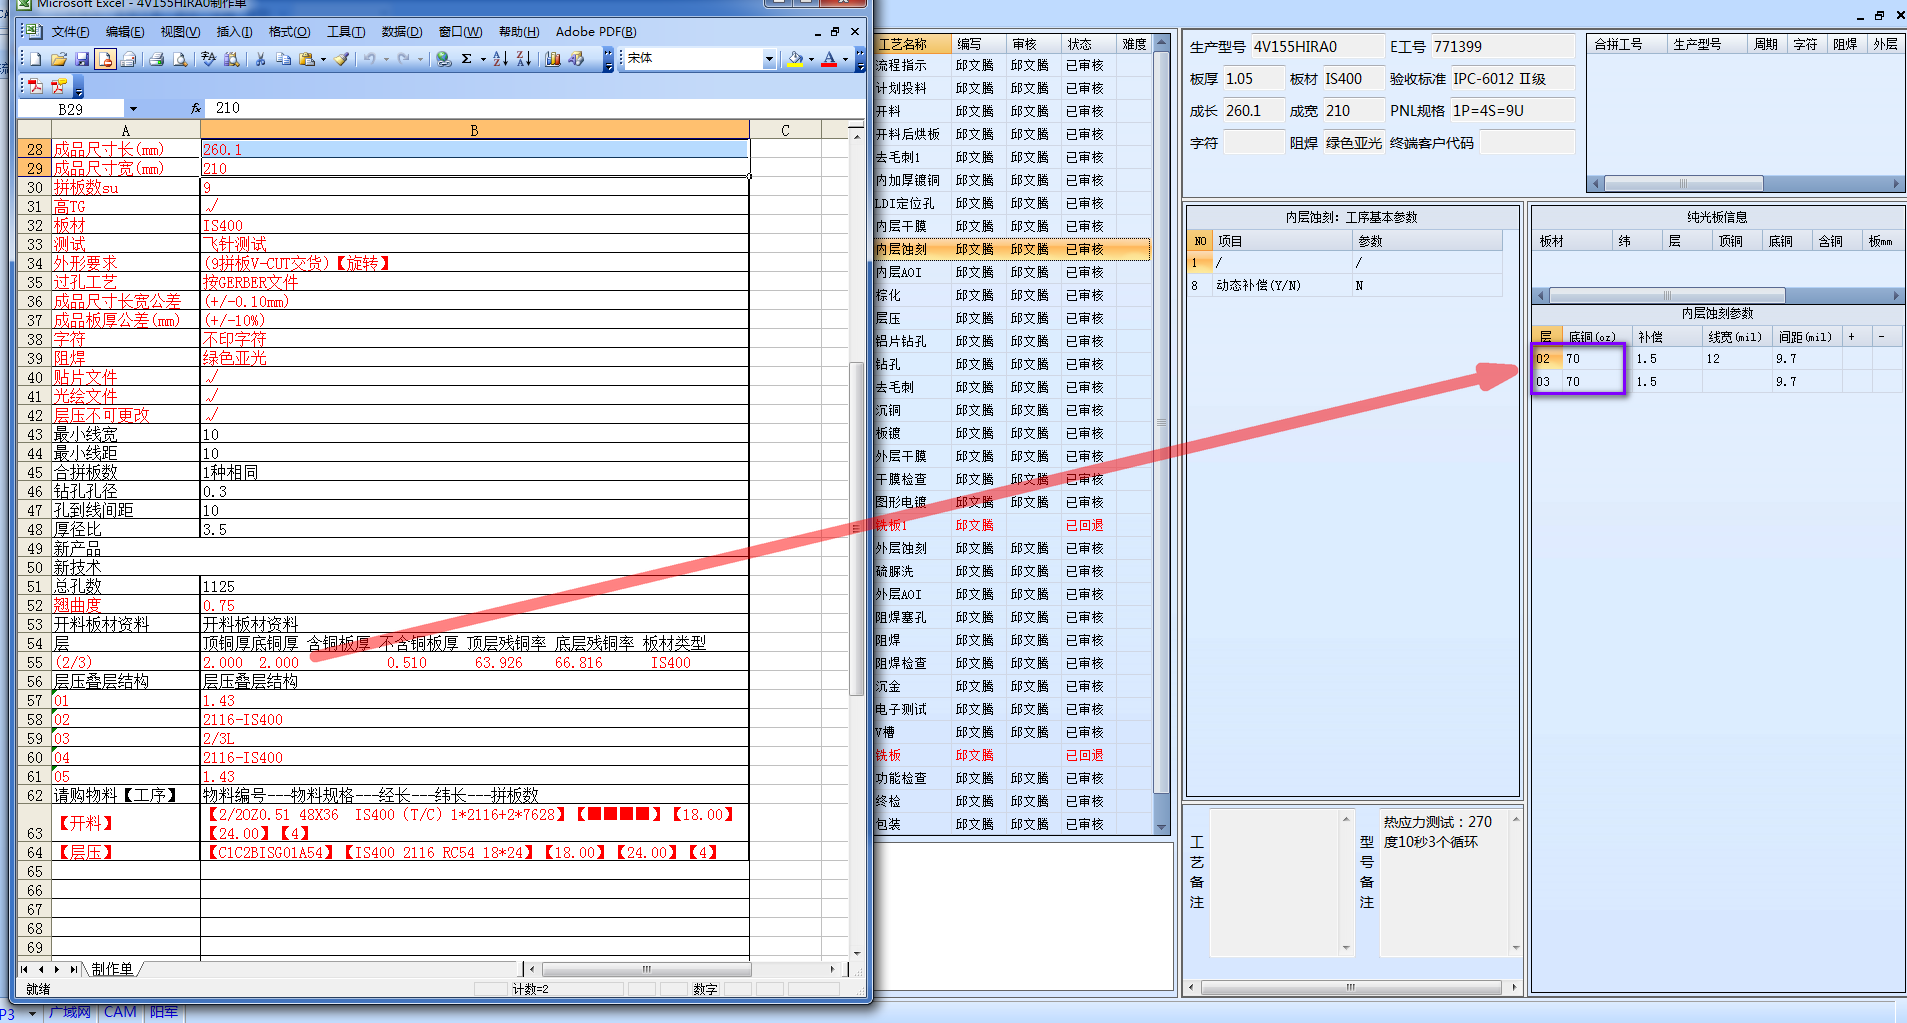Select the 内层蚀刻 process row
Screen dimensions: 1907x1023
(x=1012, y=249)
